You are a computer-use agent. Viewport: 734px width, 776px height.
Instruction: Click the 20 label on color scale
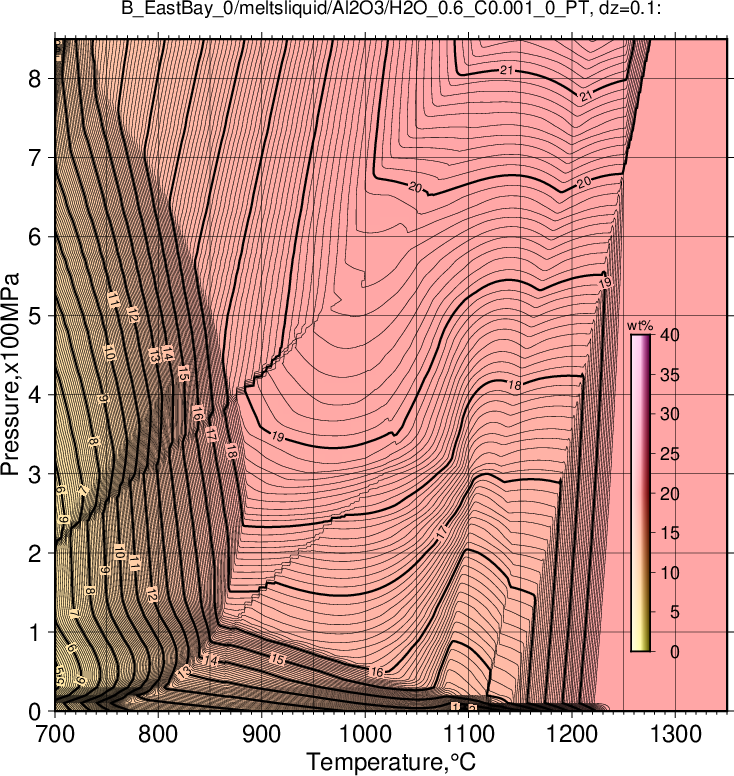(x=670, y=493)
